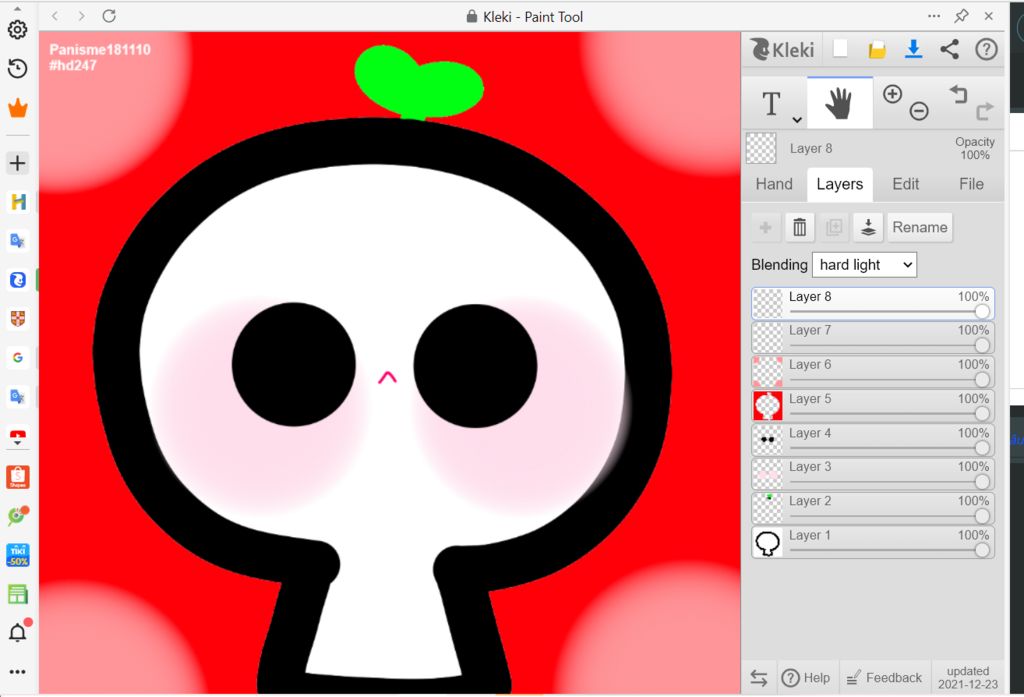The image size is (1024, 697).
Task: Select Layer 4 in the list
Action: tap(872, 440)
